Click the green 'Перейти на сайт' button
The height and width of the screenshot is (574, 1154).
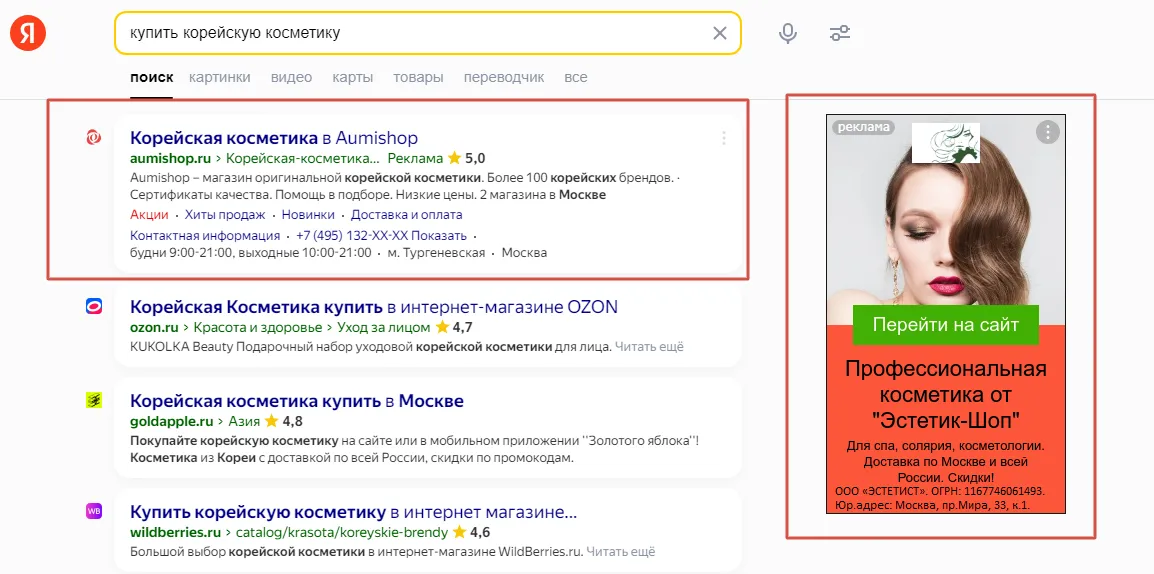[946, 325]
